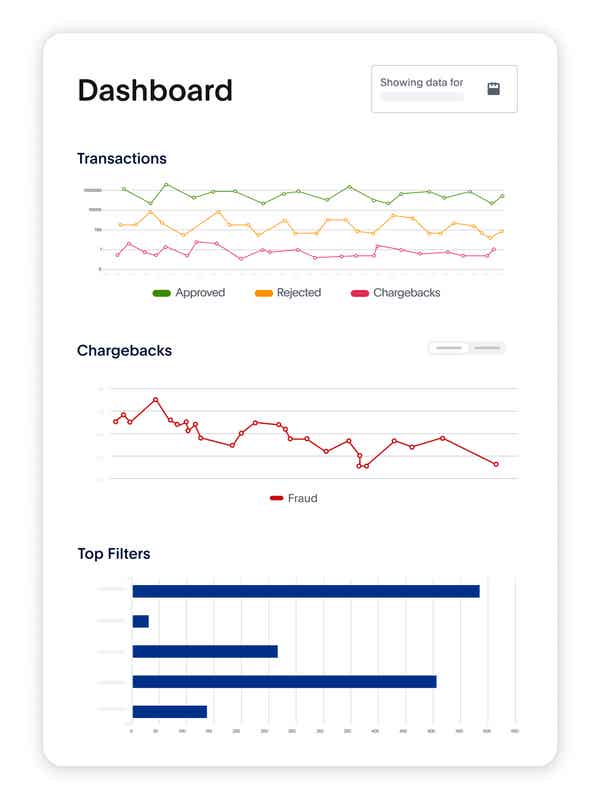600x800 pixels.
Task: Click the Dashboard title
Action: click(x=155, y=90)
